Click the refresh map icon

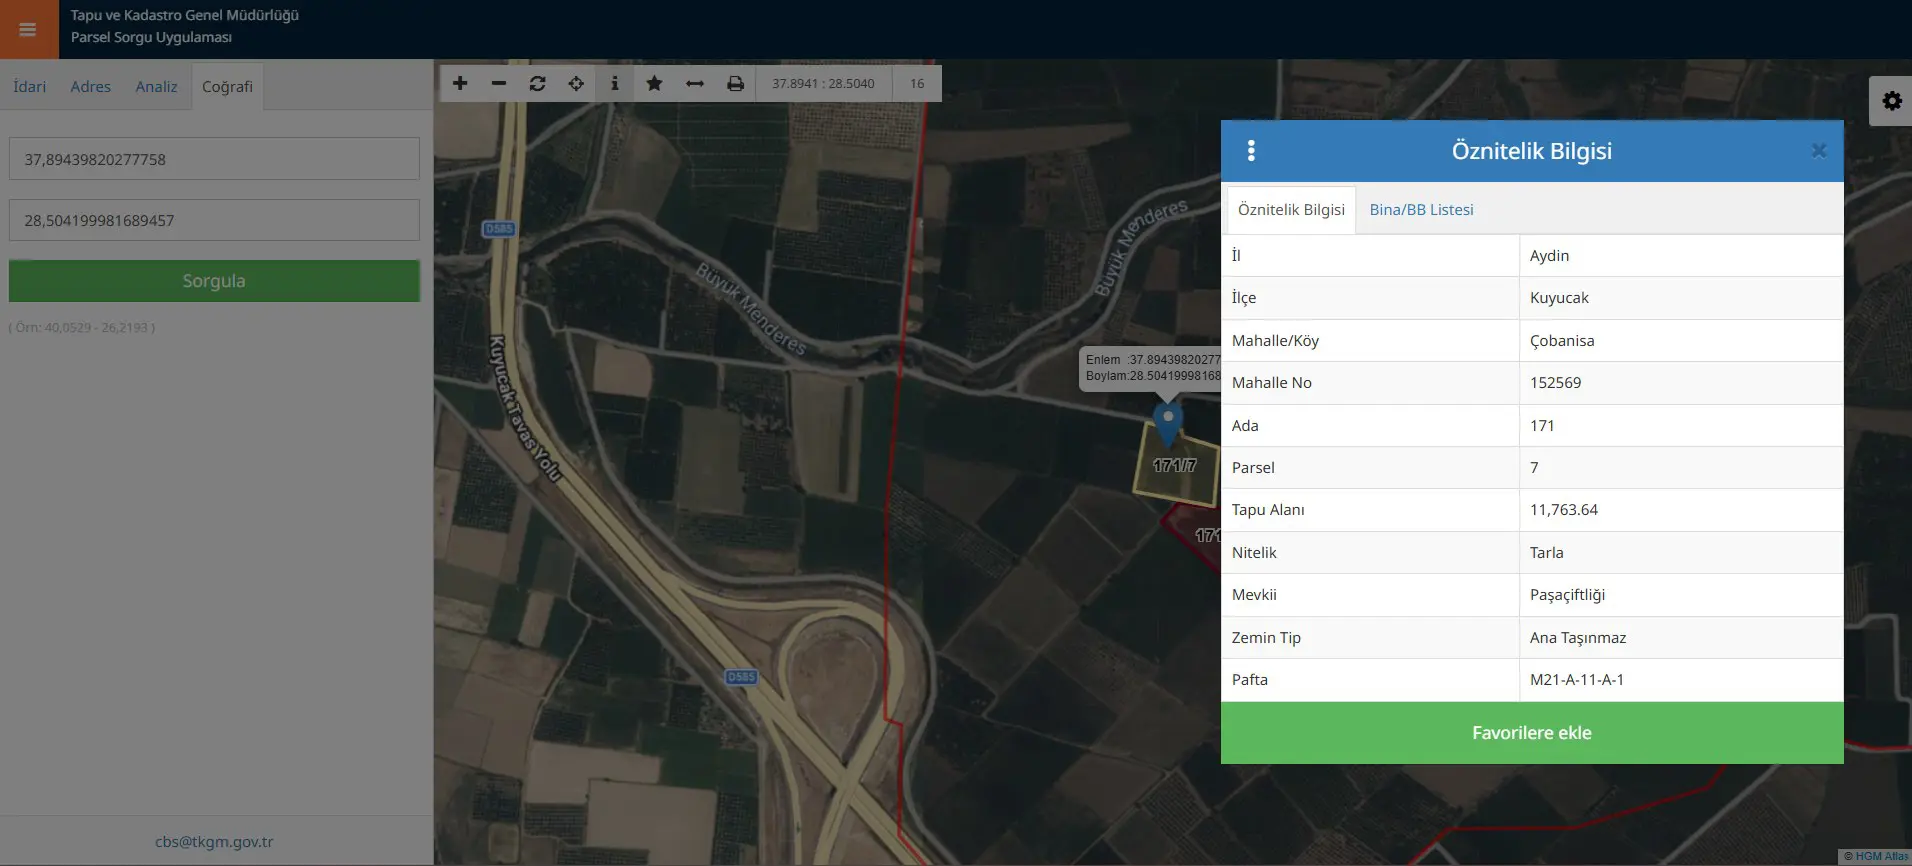coord(538,83)
